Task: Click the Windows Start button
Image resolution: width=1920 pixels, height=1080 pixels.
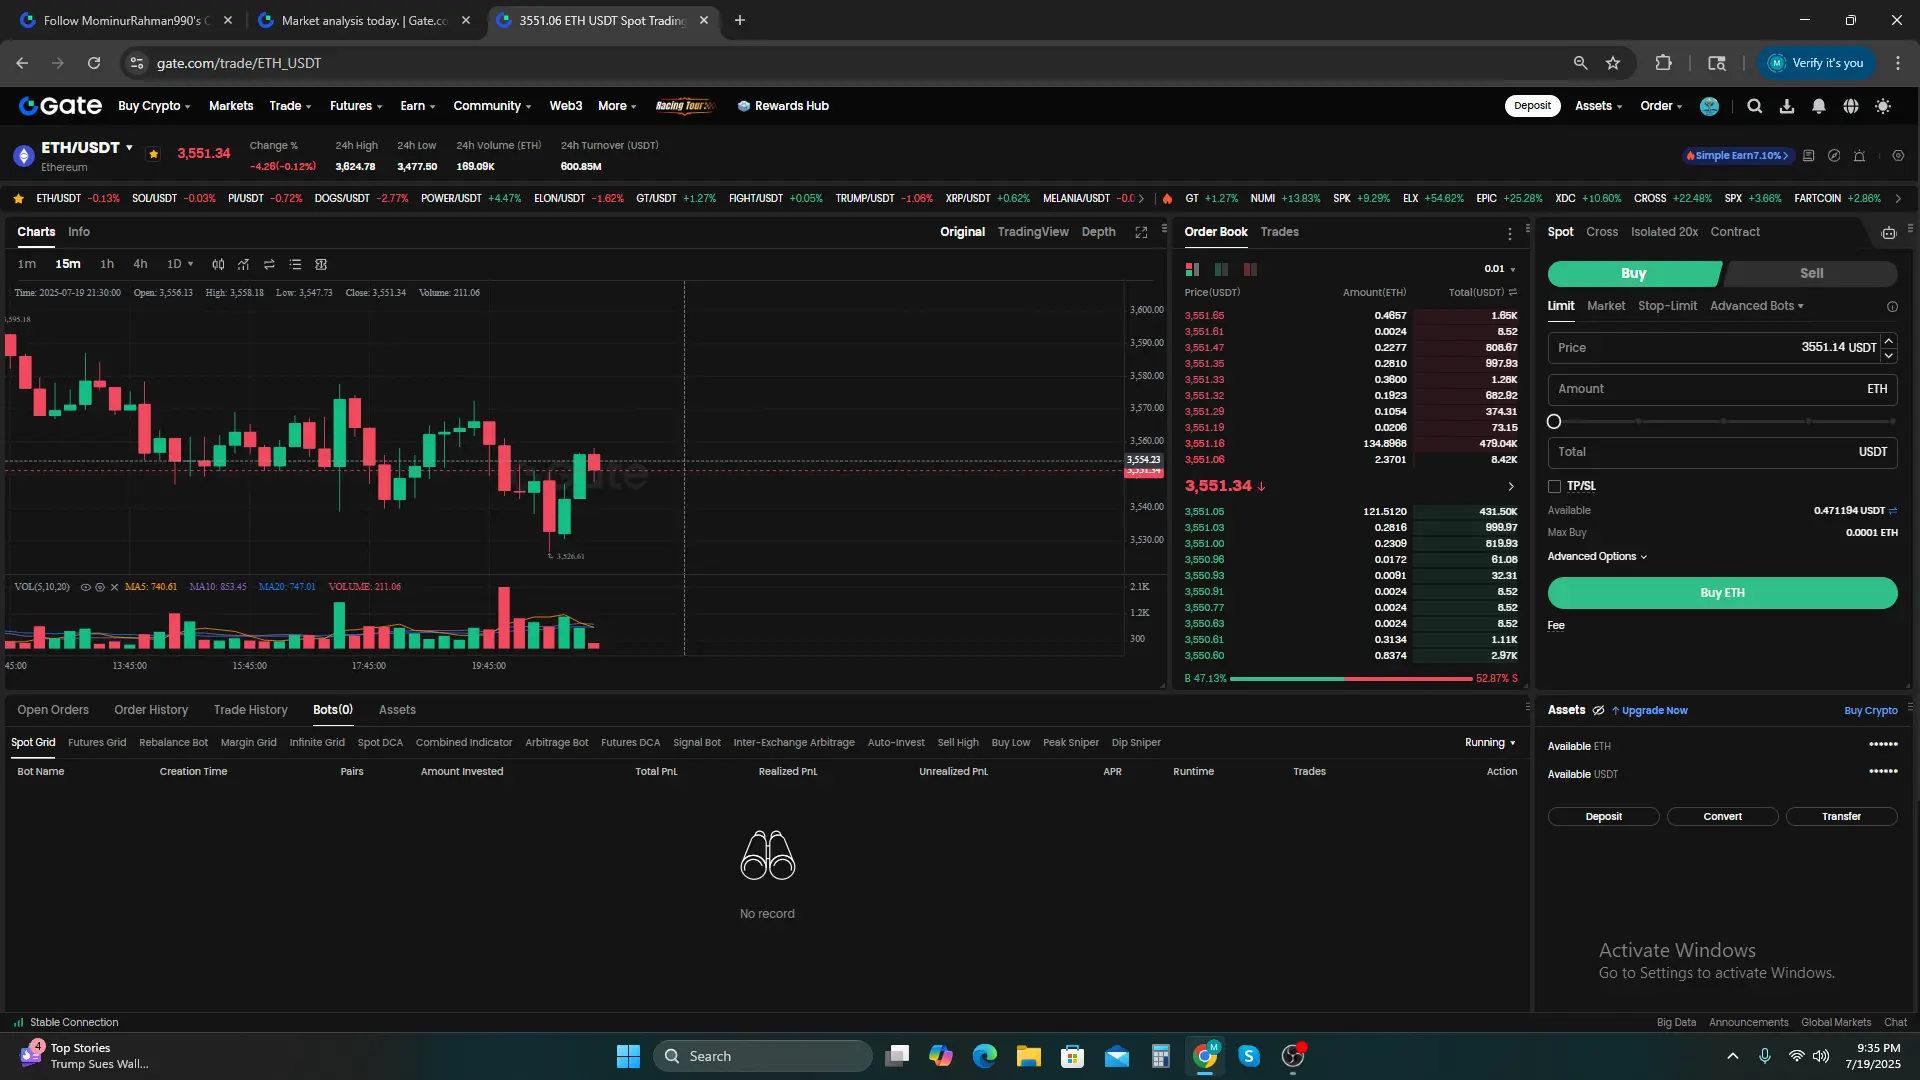Action: coord(628,1056)
